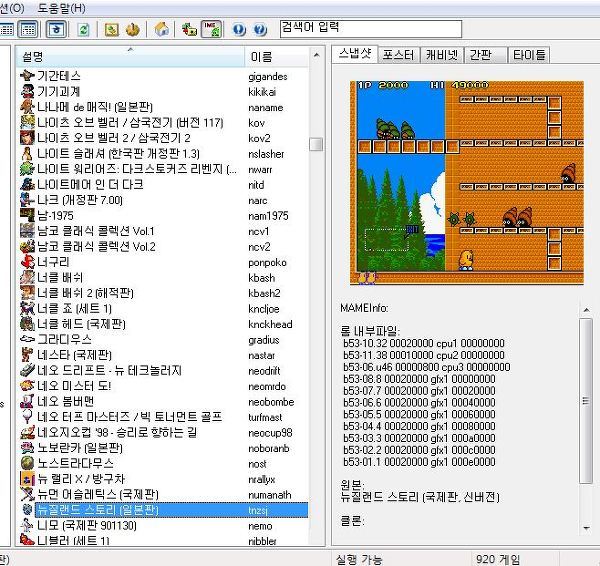This screenshot has height=566, width=600.
Task: Click the 그라디우스 spaceship icon
Action: coord(27,339)
